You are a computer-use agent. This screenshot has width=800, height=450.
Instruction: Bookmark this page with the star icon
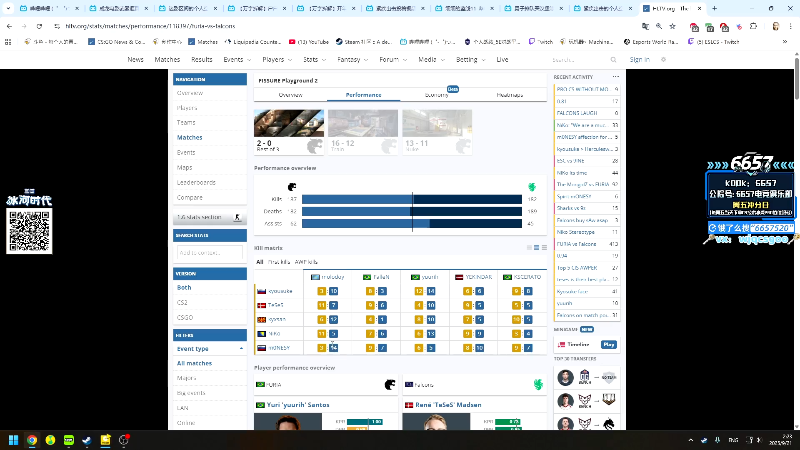672,26
